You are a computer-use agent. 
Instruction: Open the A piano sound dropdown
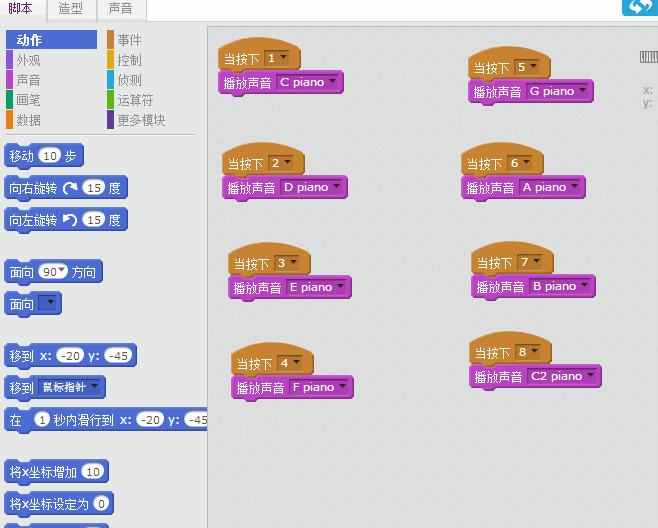click(x=550, y=187)
